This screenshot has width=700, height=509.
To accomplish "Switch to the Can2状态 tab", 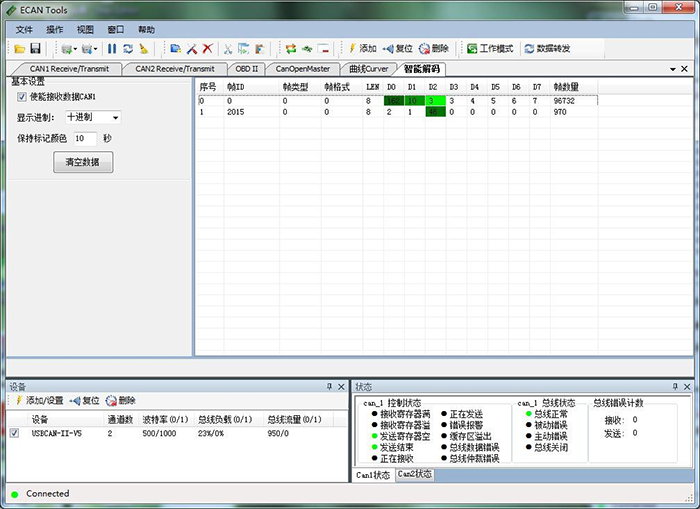I will (x=415, y=474).
